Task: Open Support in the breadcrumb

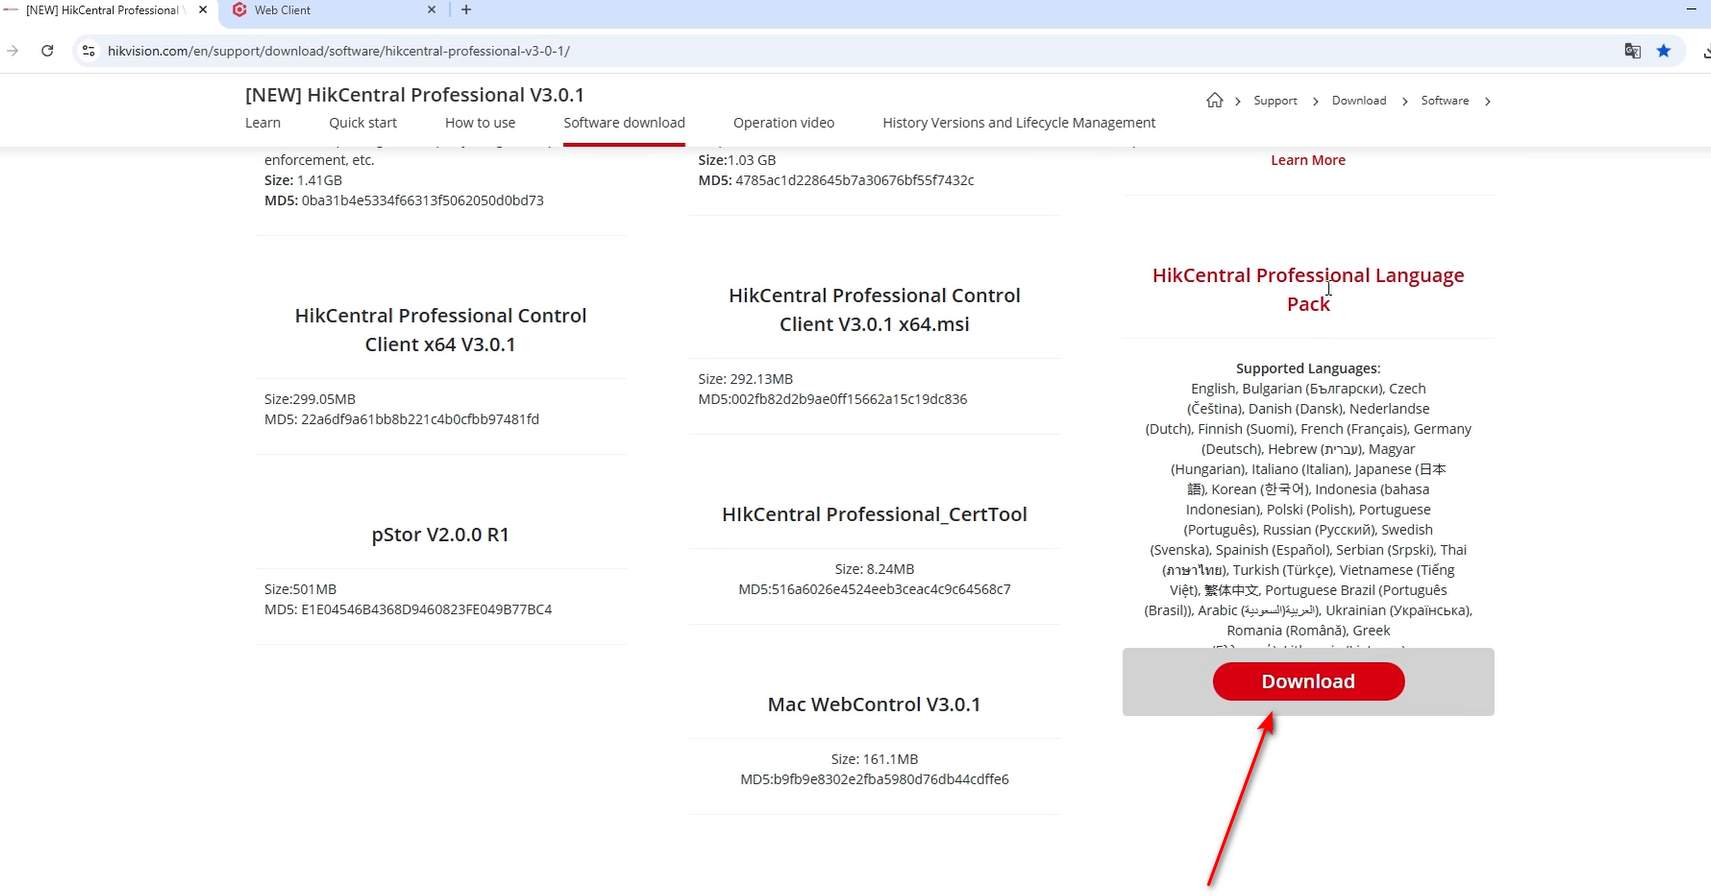Action: click(1275, 101)
